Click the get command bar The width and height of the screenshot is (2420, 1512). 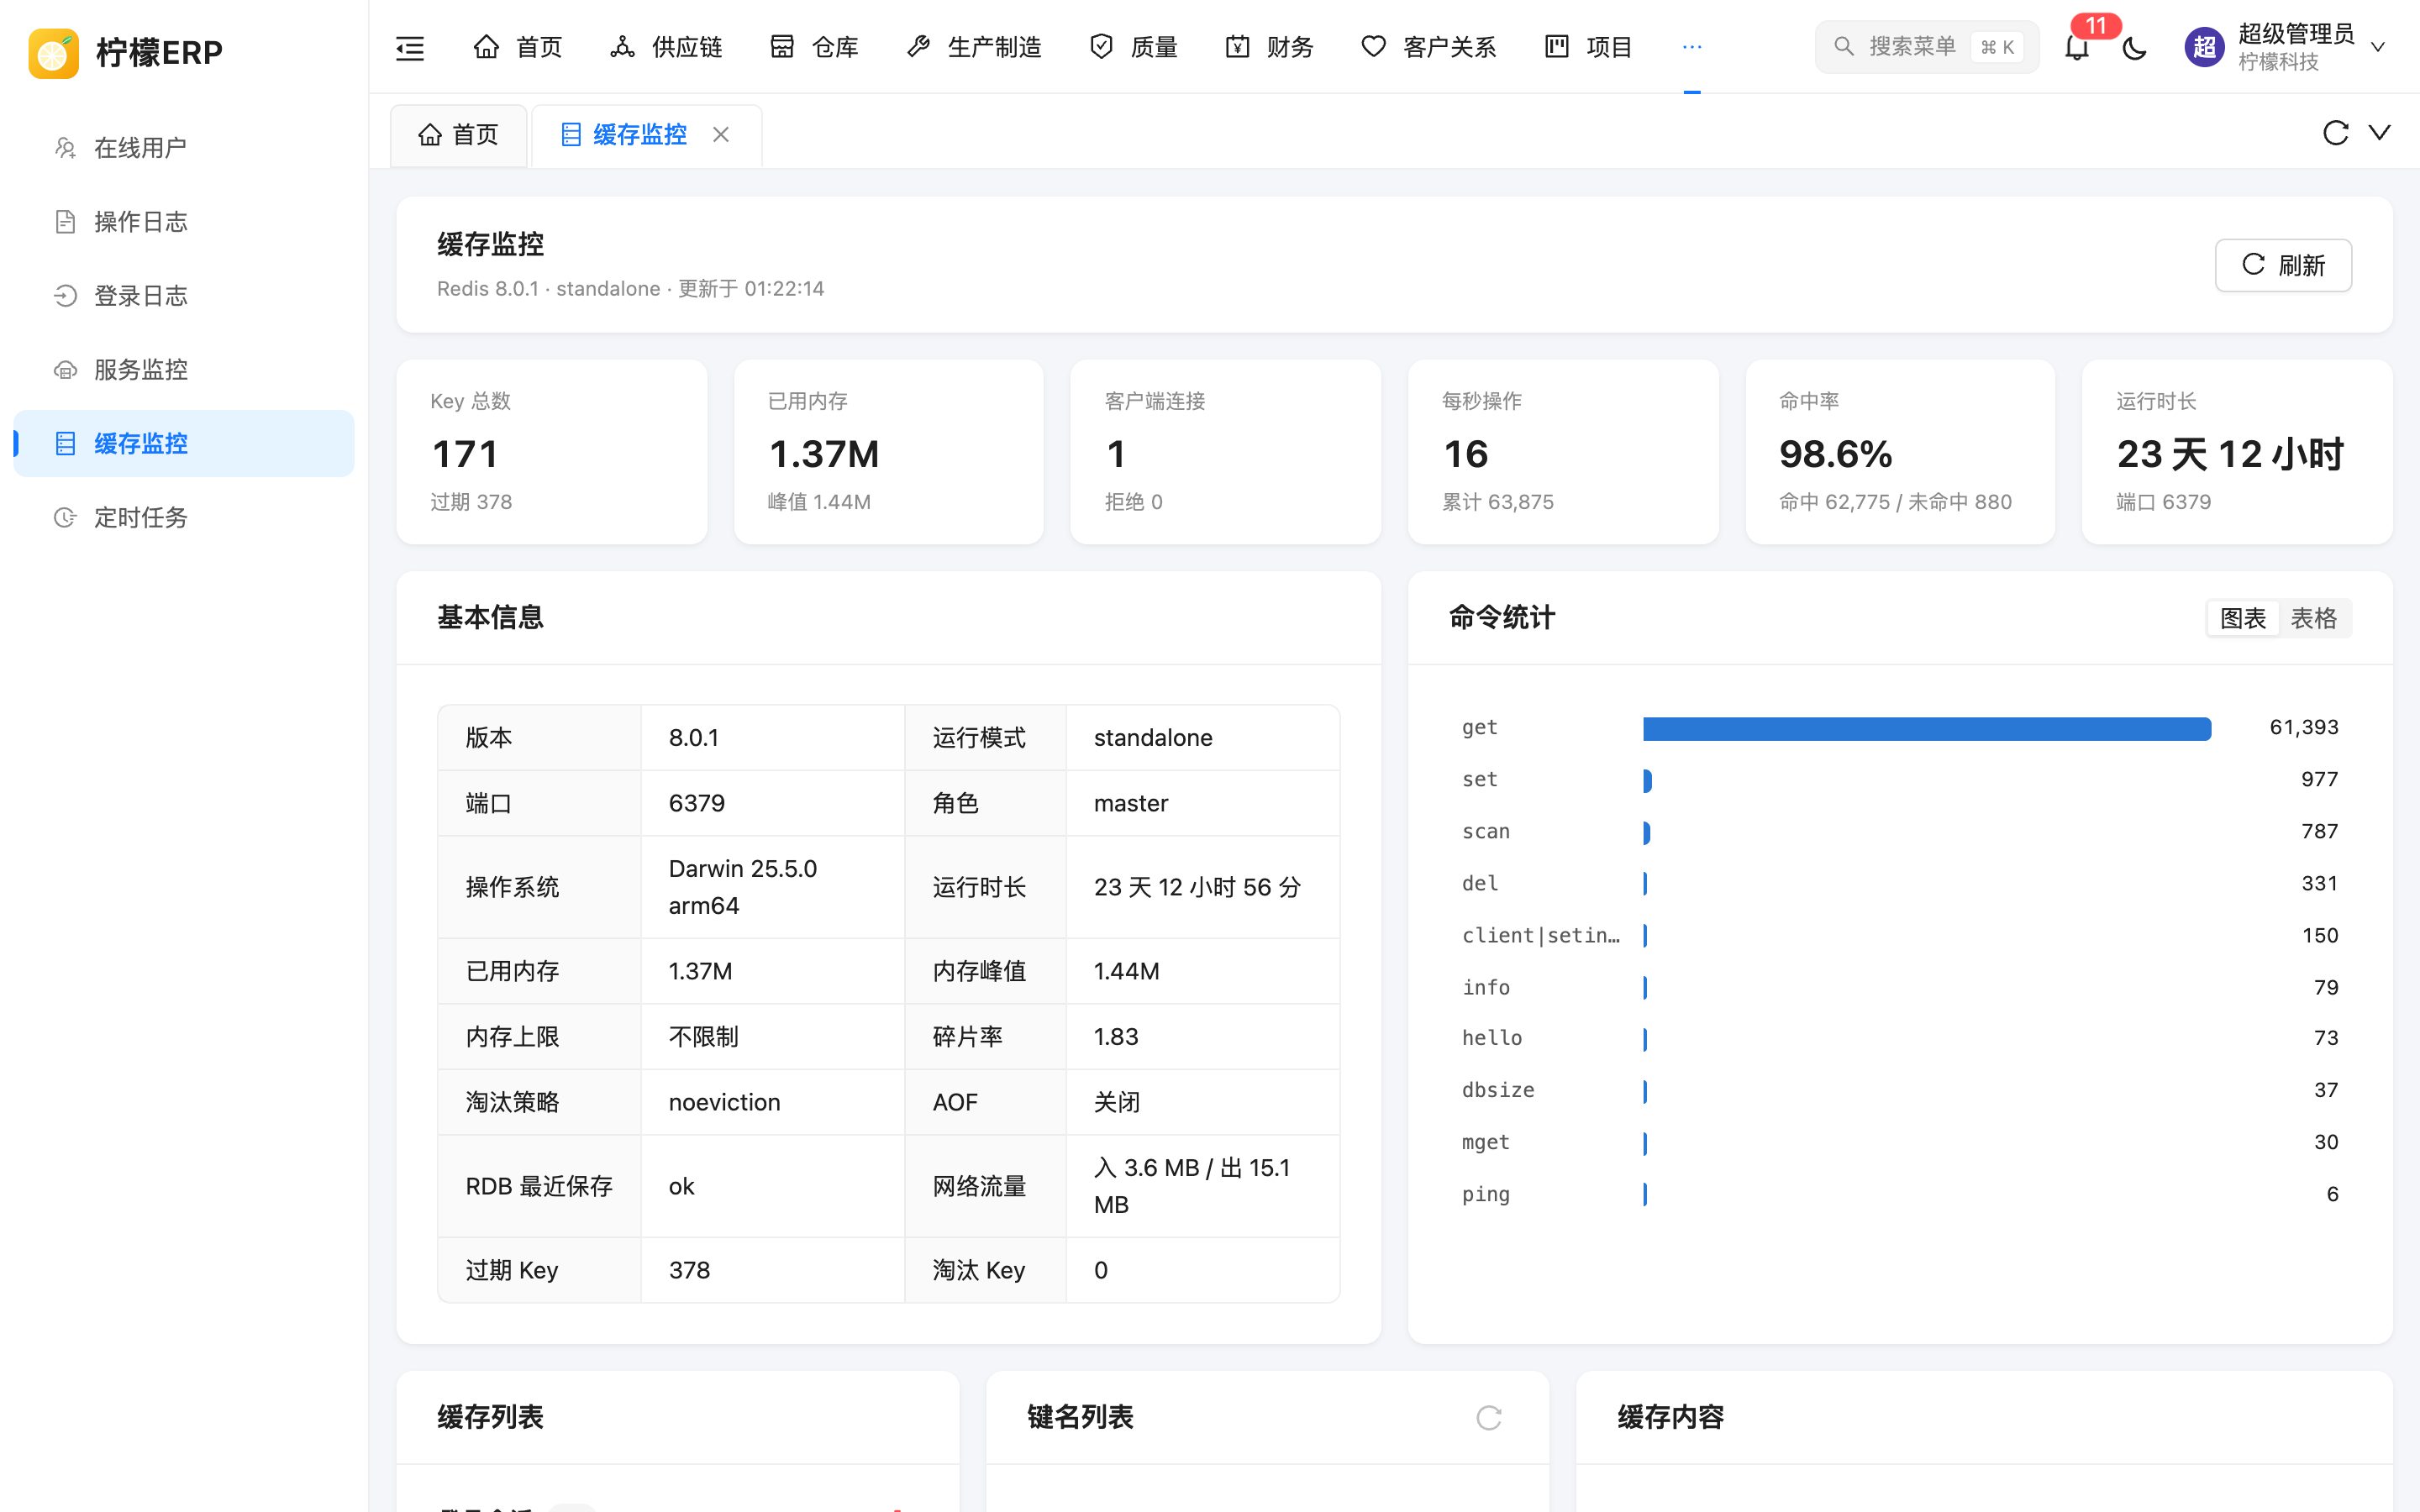(x=1926, y=728)
